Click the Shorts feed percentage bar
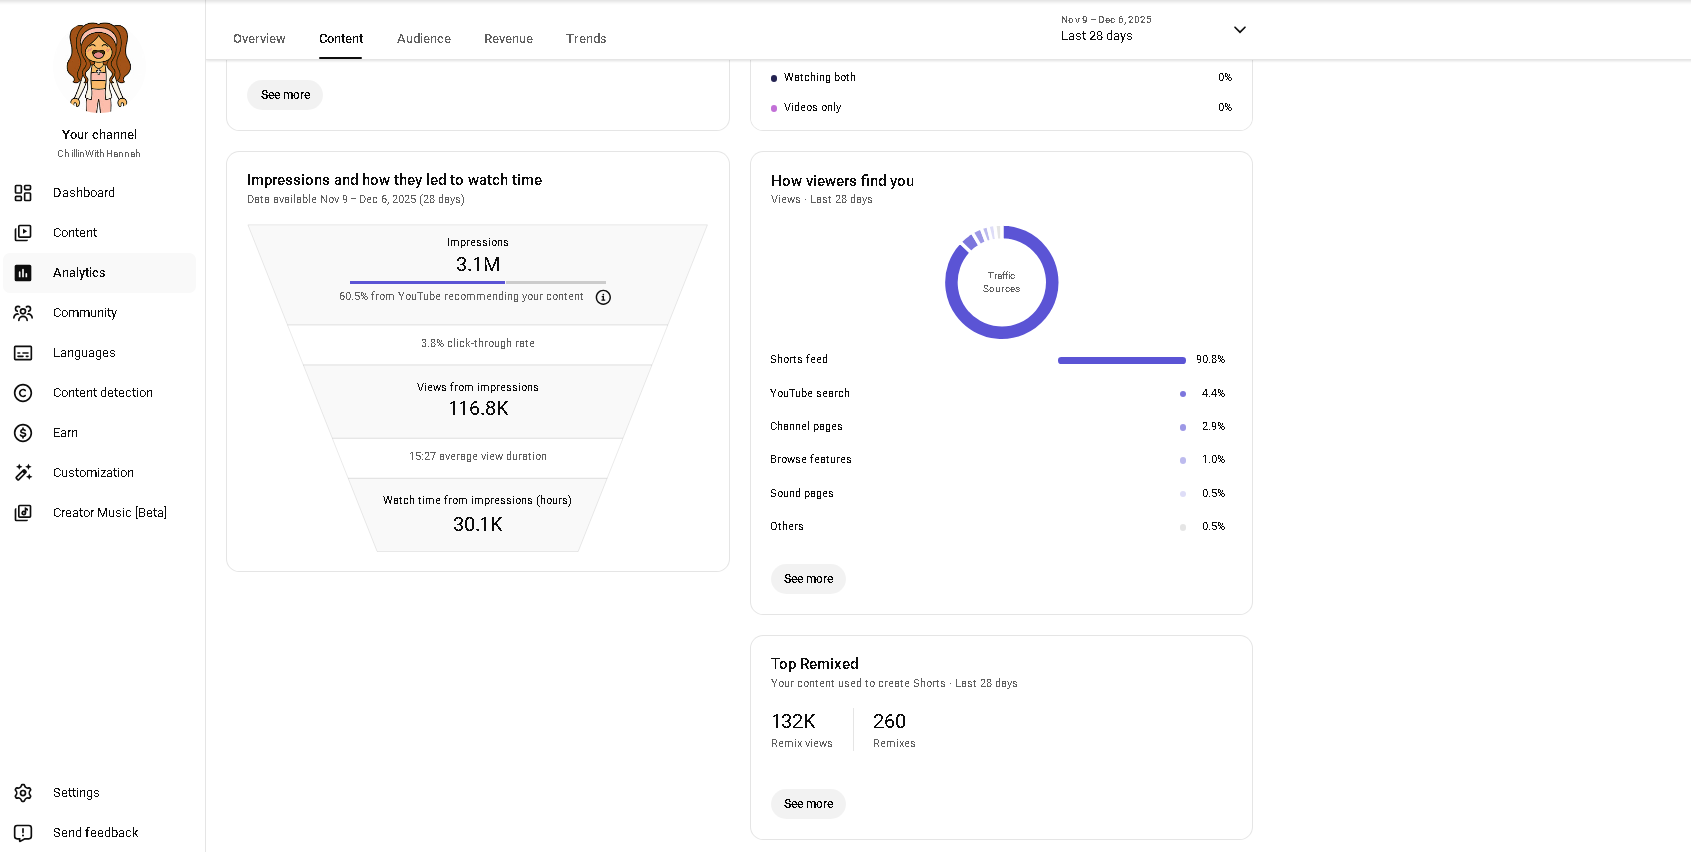This screenshot has width=1691, height=852. point(1121,360)
